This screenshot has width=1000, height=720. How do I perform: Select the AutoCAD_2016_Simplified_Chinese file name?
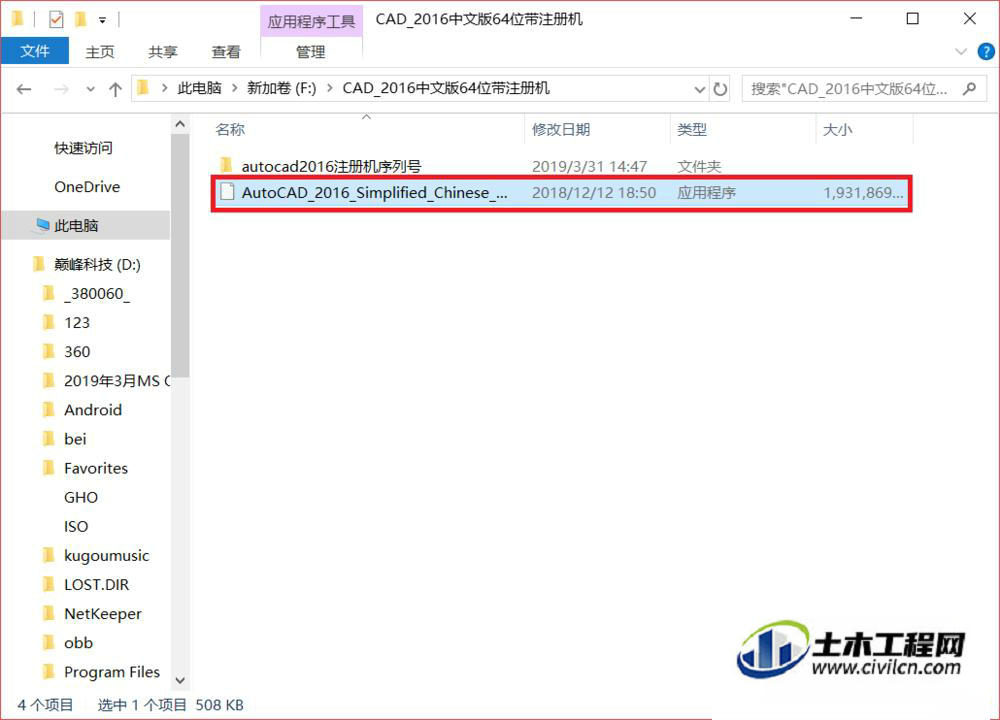tap(375, 193)
